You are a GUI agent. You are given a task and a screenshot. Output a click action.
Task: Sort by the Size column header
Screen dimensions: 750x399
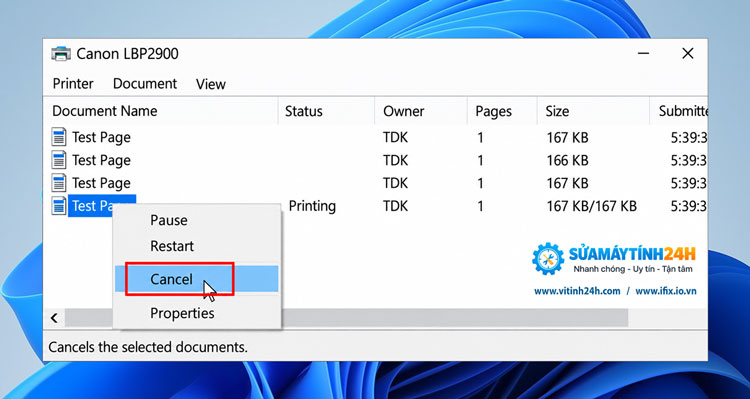point(594,111)
